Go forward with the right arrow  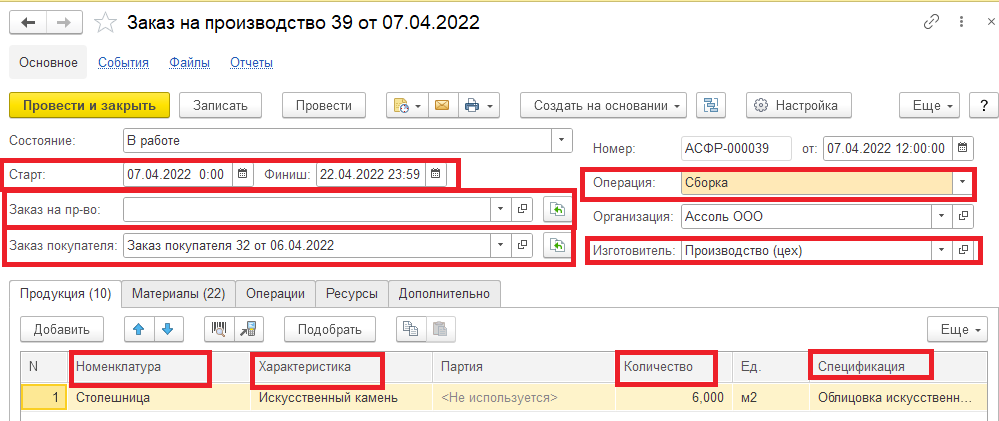pyautogui.click(x=64, y=23)
